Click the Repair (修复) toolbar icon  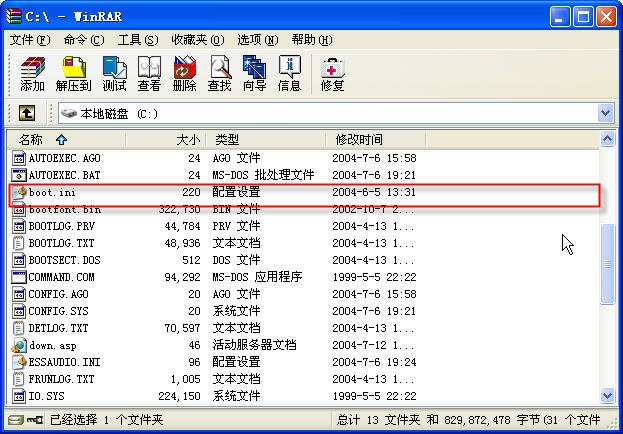pyautogui.click(x=332, y=74)
